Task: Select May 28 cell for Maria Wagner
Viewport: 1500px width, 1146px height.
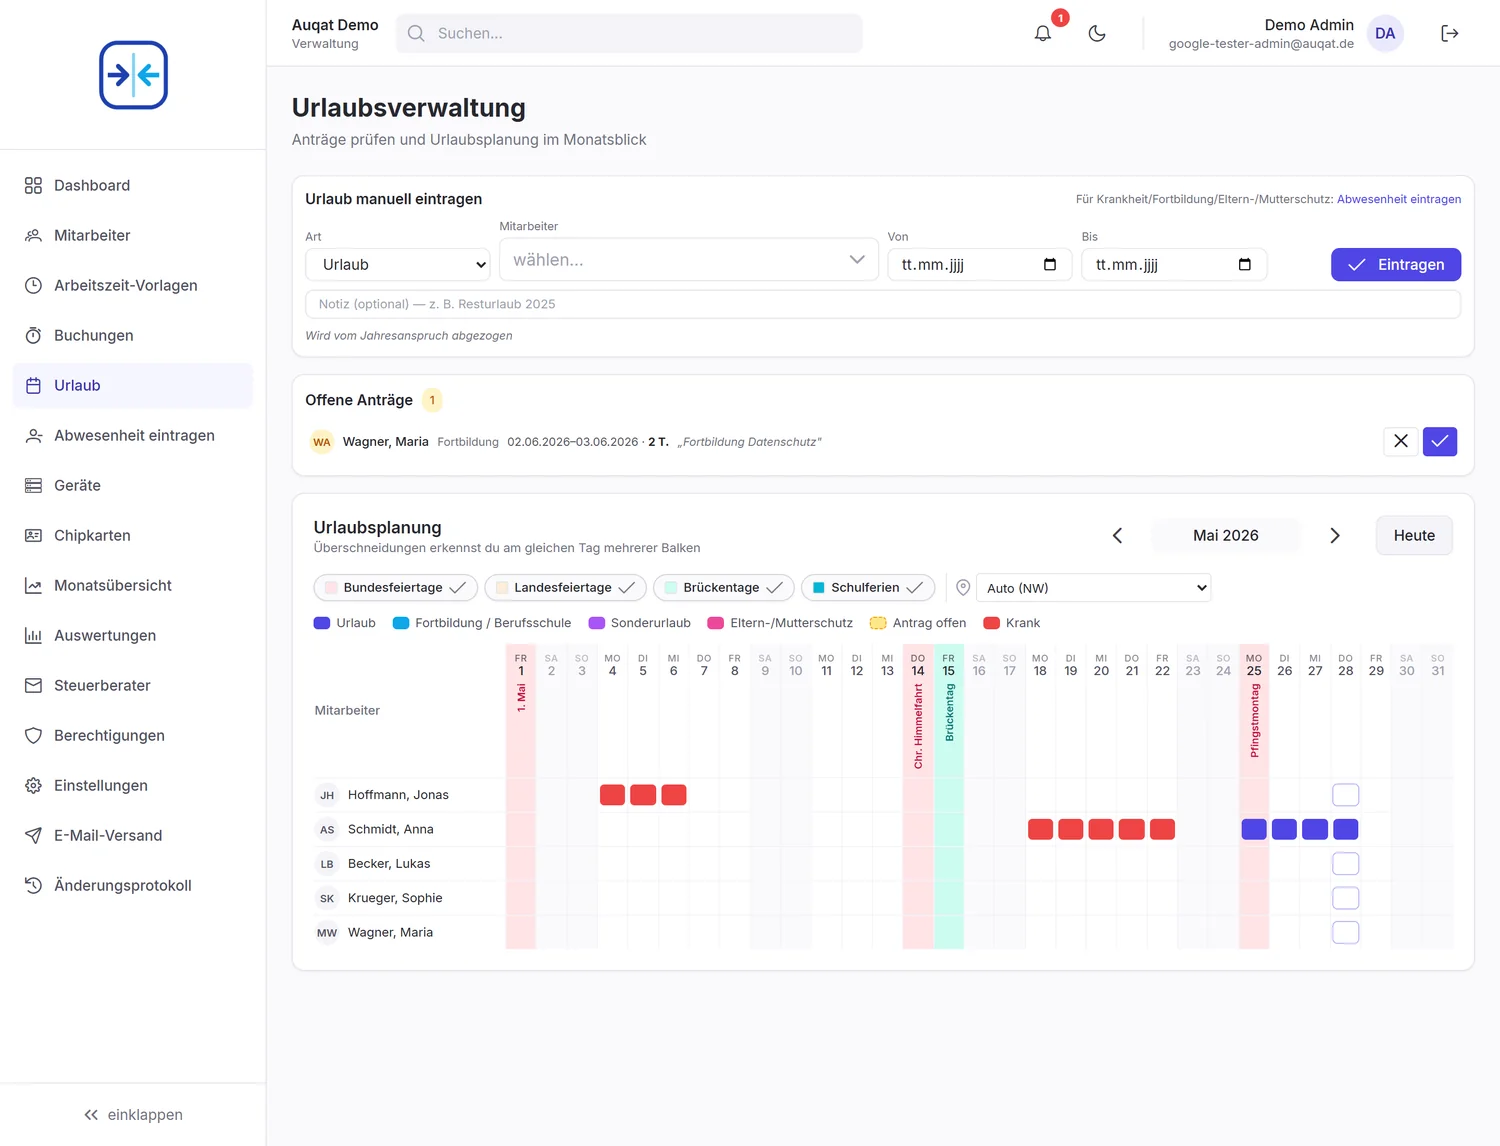Action: tap(1346, 933)
